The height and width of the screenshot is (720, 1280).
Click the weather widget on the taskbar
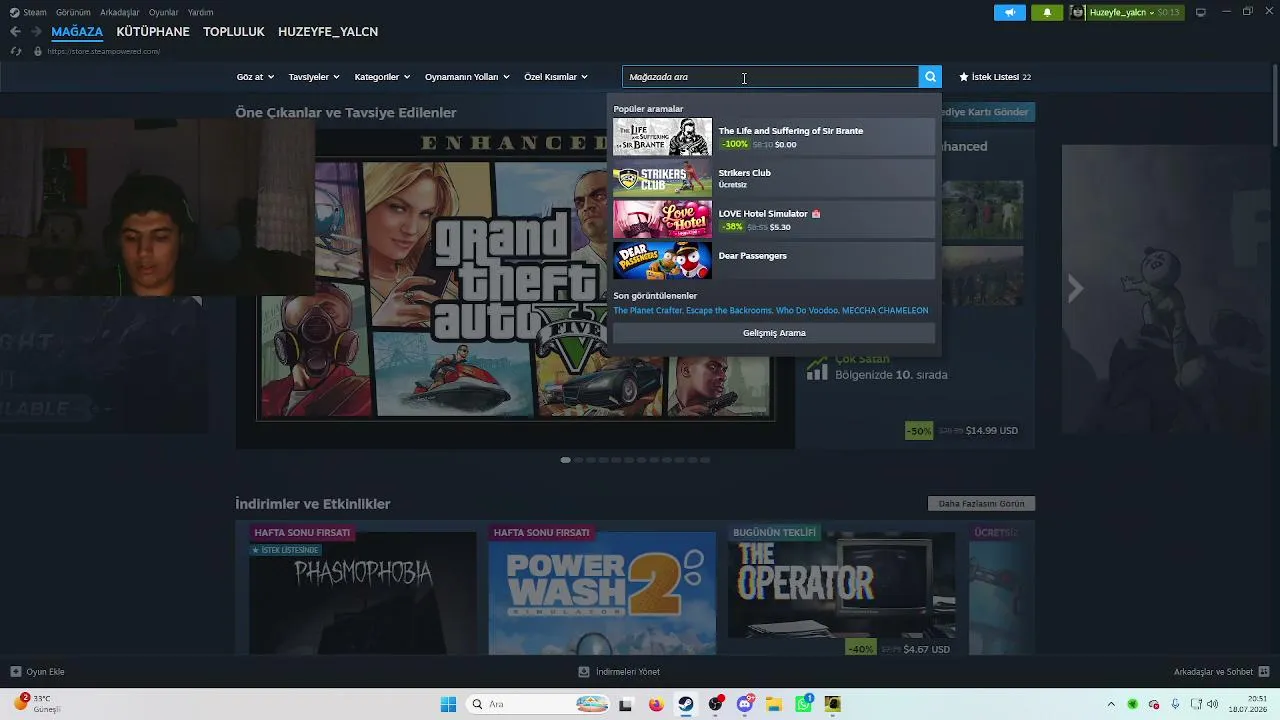(x=36, y=703)
